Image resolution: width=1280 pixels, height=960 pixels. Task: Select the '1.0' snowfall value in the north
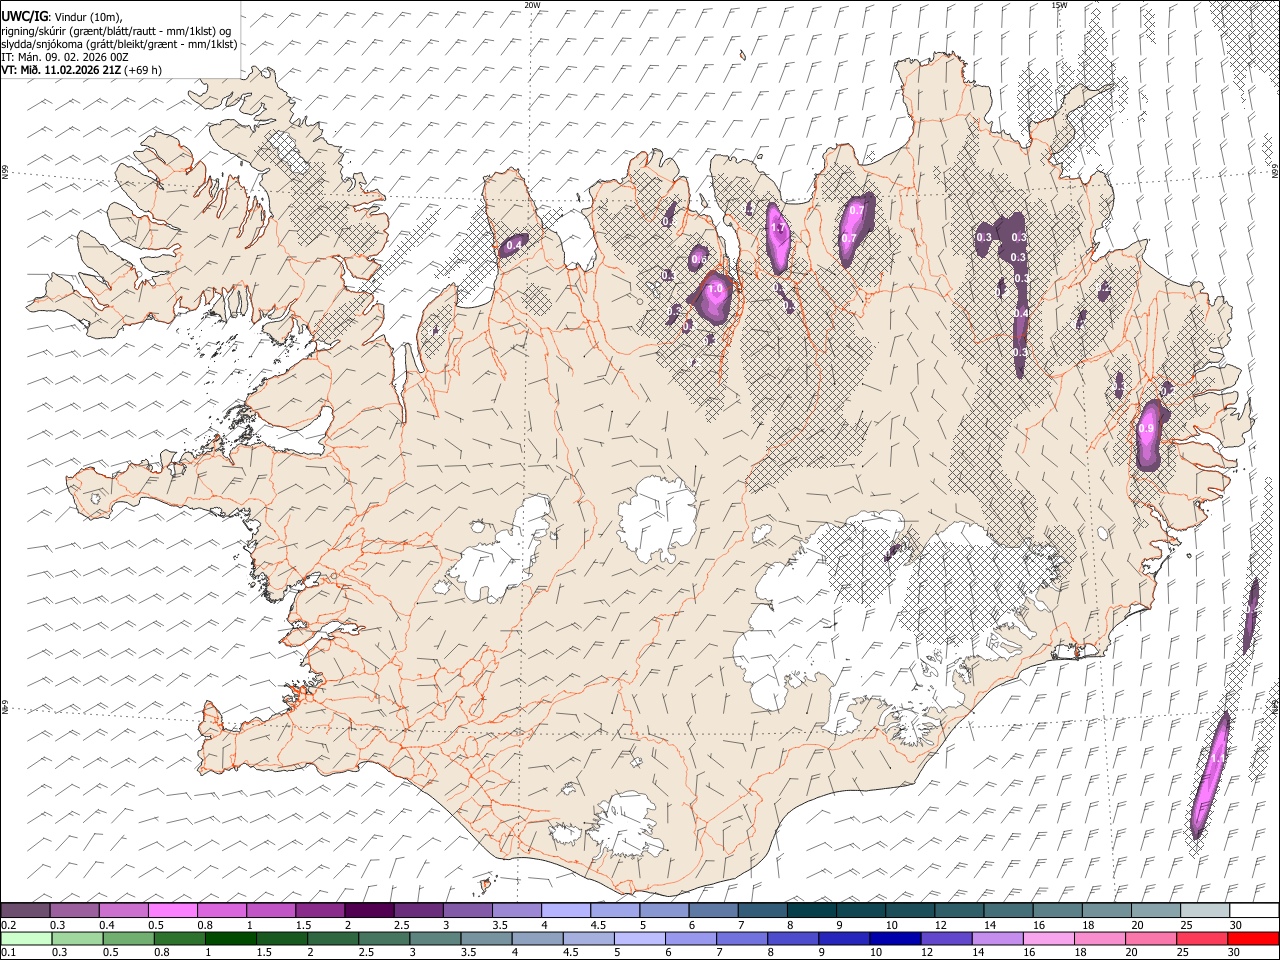[x=715, y=289]
